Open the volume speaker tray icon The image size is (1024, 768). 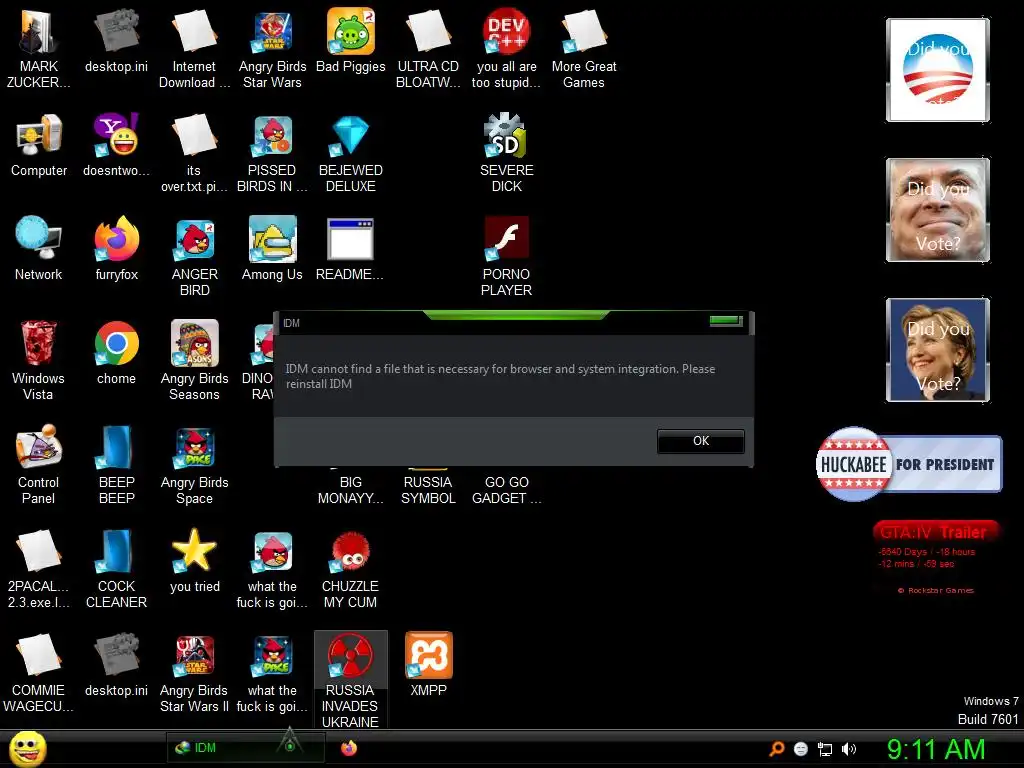pyautogui.click(x=849, y=750)
